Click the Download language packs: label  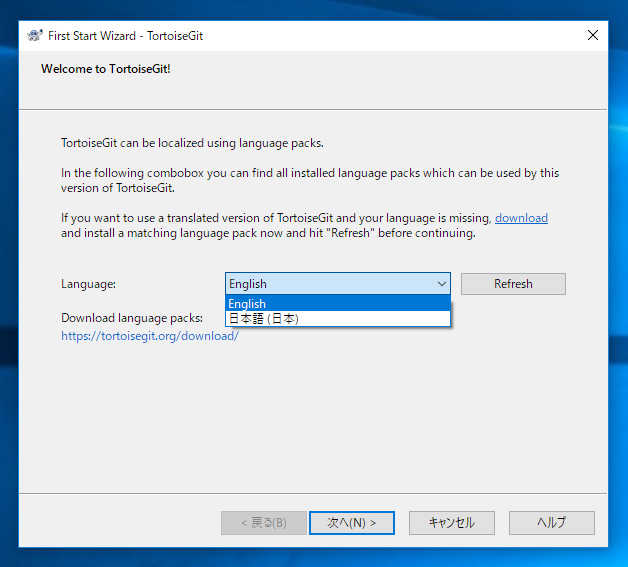132,318
